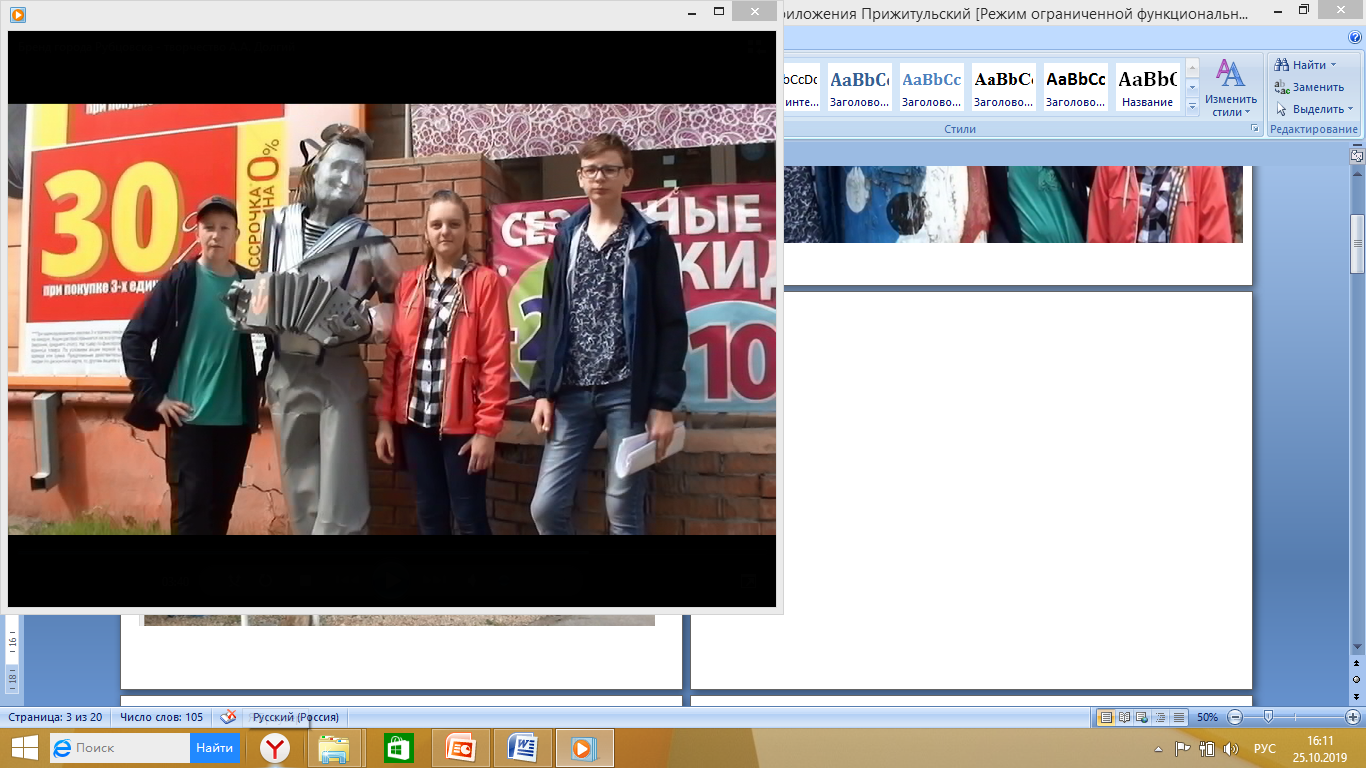Click the Страница: 3 из 20 indicator
This screenshot has height=768, width=1366.
click(55, 717)
